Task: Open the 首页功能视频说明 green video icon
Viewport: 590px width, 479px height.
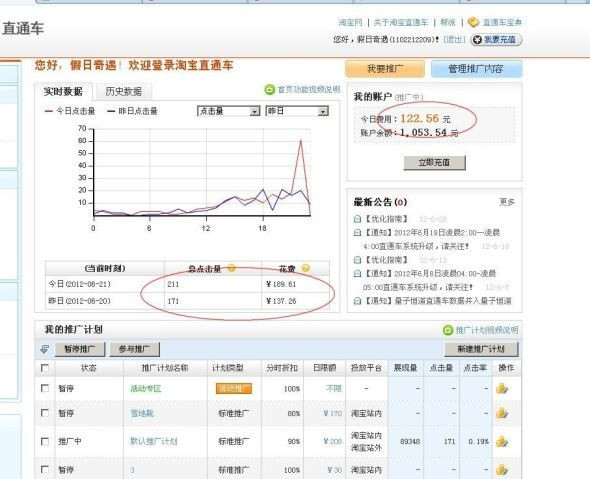Action: [270, 90]
